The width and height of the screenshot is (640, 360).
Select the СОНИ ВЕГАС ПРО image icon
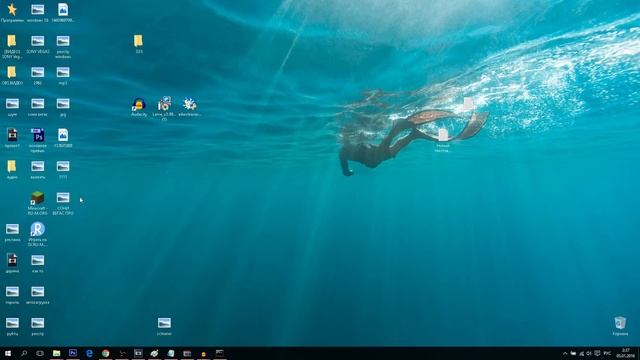63,198
